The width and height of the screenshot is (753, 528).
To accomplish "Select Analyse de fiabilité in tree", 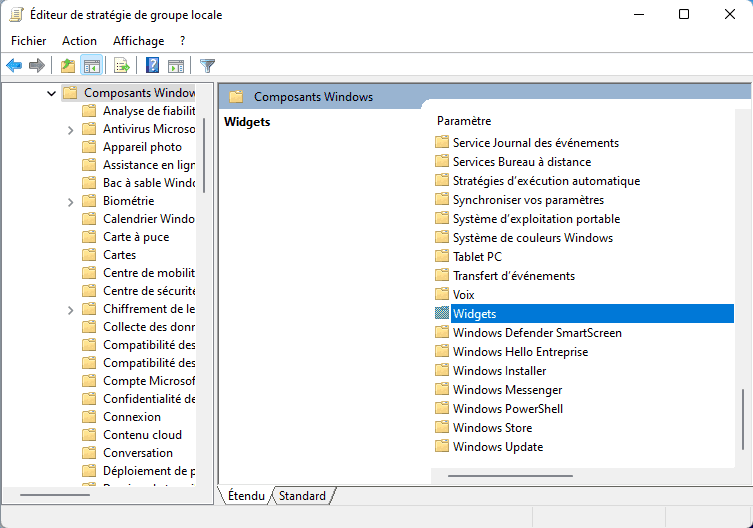I will 149,111.
